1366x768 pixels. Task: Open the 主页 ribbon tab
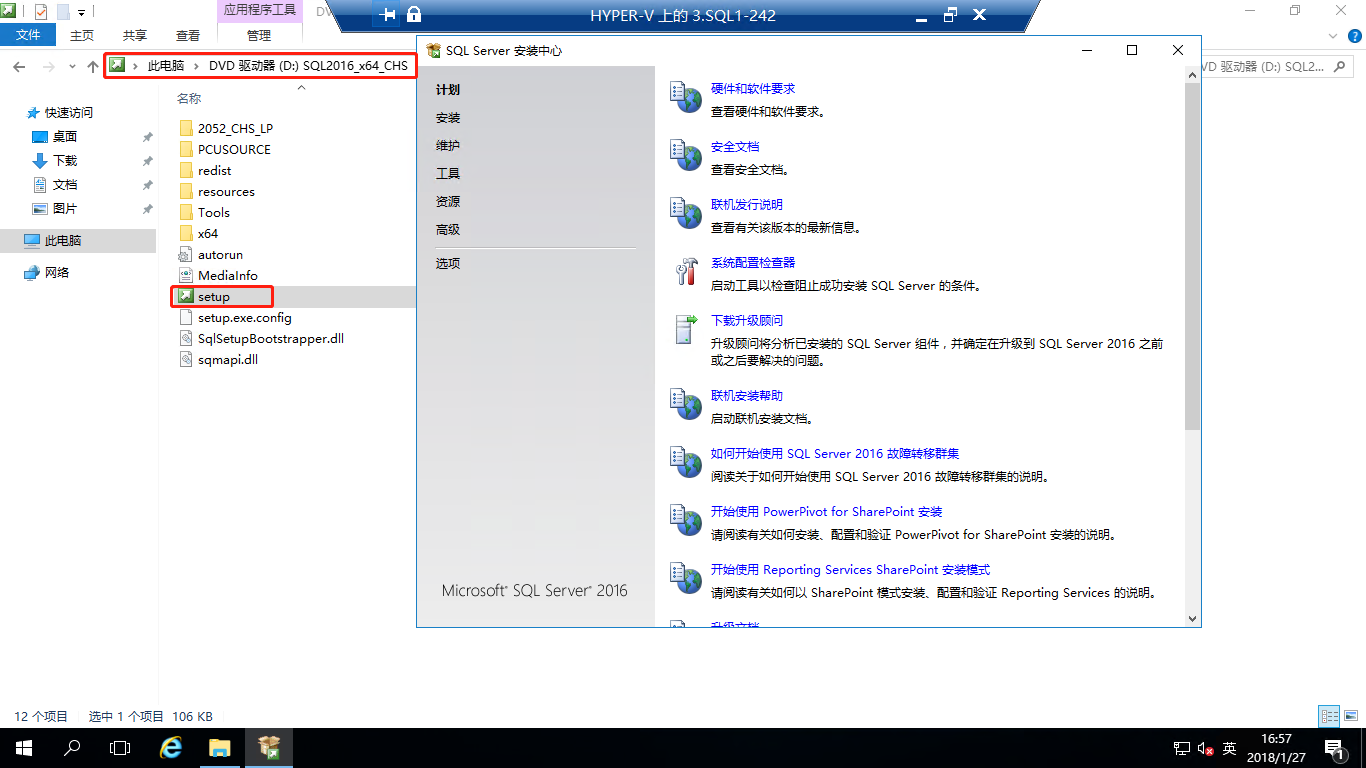(82, 35)
